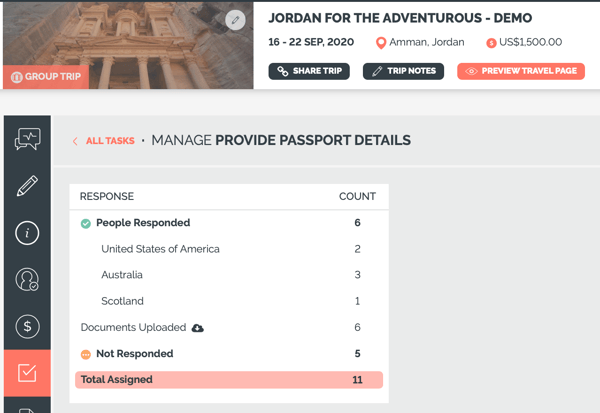The image size is (600, 413).
Task: Open the activity chat sidebar icon
Action: [27, 139]
